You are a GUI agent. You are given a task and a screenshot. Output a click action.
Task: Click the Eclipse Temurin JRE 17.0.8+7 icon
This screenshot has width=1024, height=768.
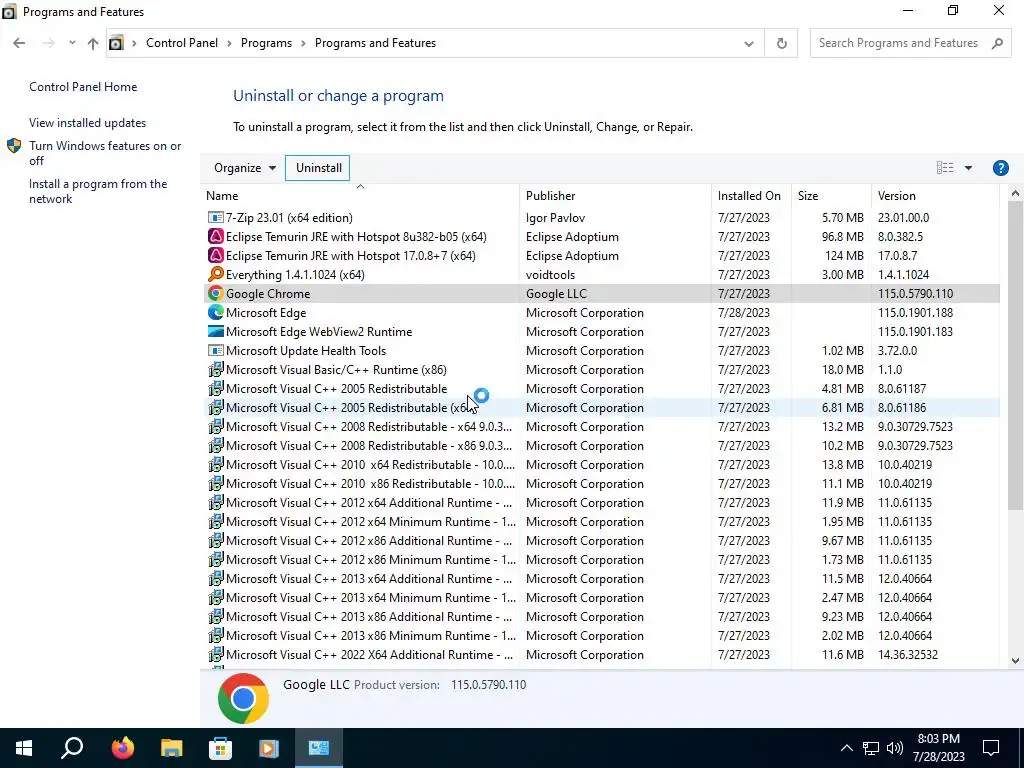point(216,255)
